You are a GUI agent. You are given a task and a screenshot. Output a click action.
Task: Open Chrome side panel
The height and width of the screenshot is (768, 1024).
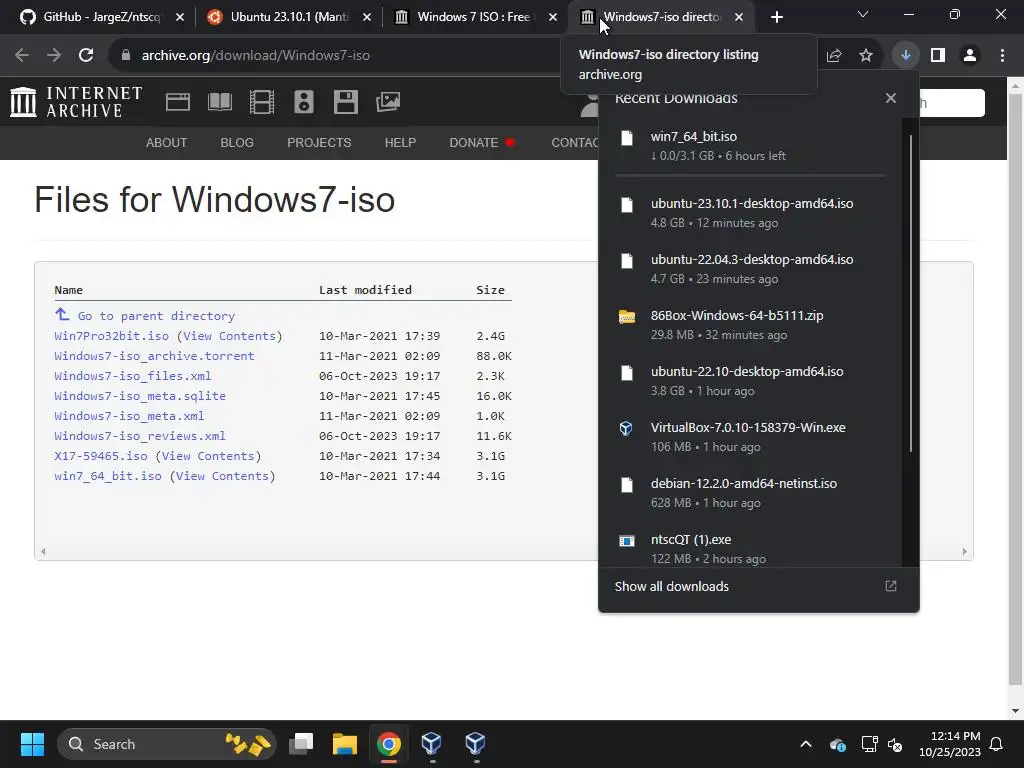938,55
